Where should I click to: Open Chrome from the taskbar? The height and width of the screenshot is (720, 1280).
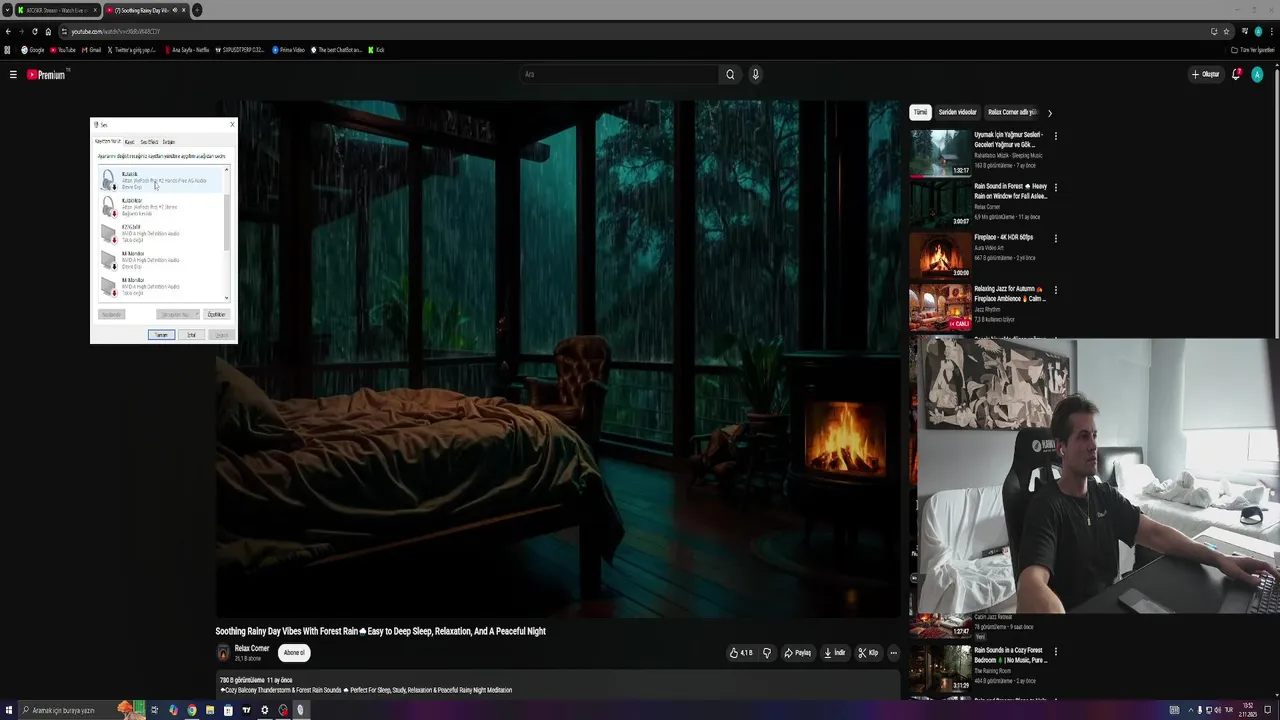click(x=192, y=710)
